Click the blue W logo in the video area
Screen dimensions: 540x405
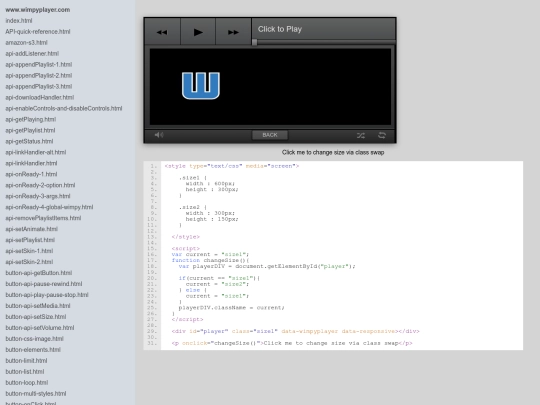[201, 86]
